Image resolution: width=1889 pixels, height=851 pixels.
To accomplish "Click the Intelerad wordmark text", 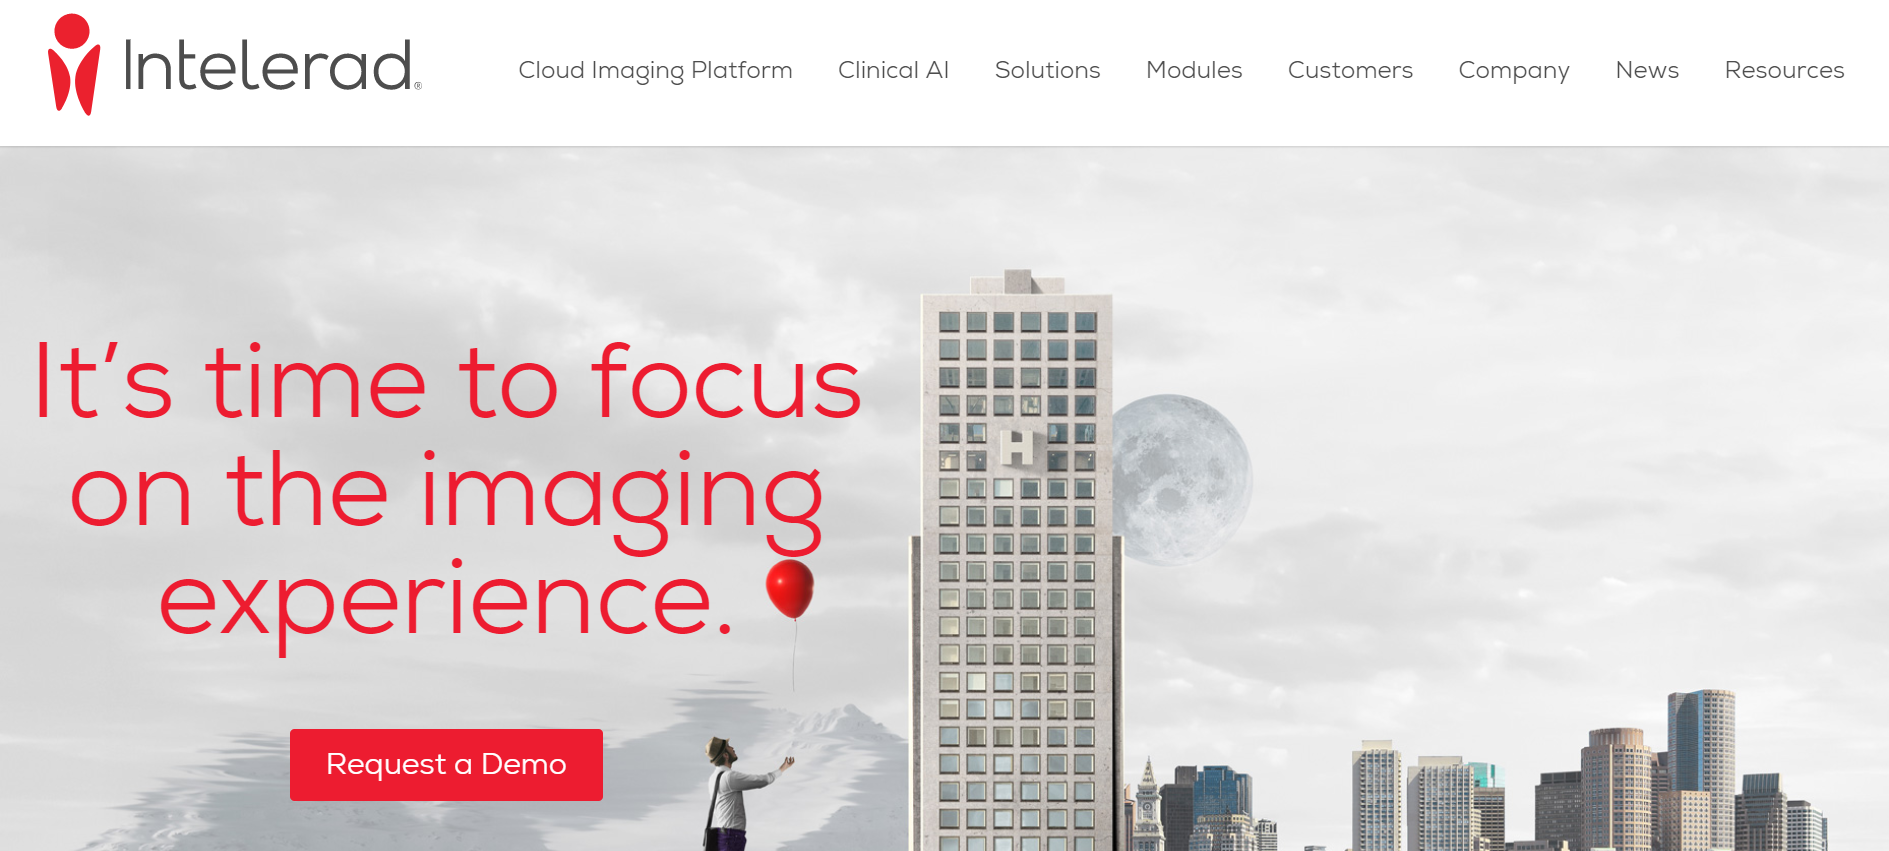I will (270, 66).
